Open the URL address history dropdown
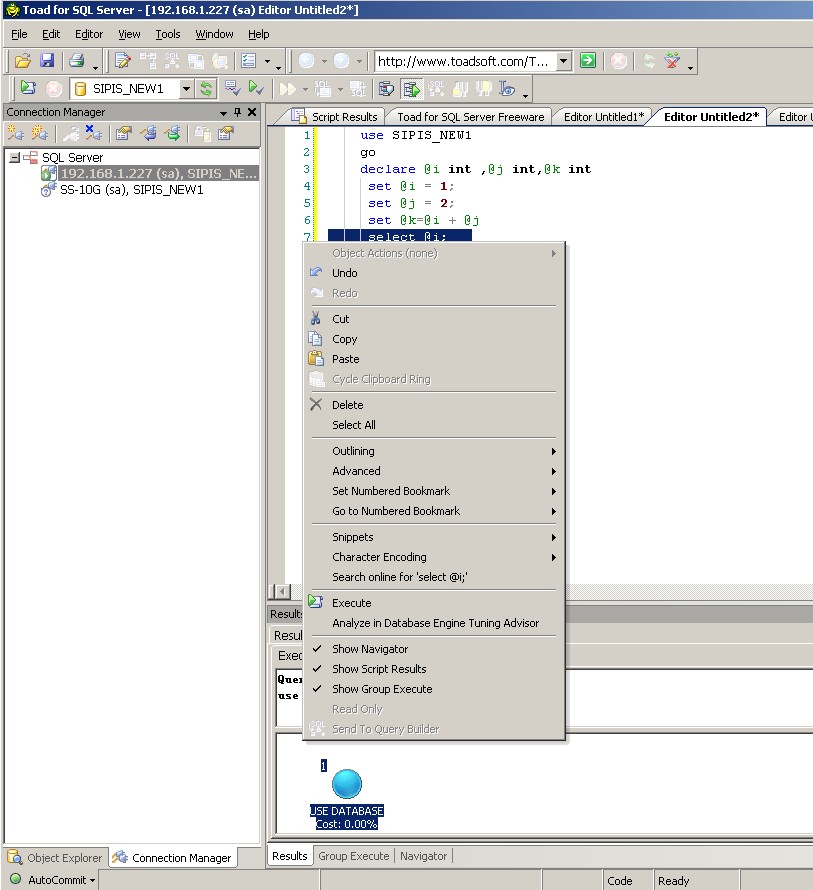Image resolution: width=813 pixels, height=890 pixels. [563, 60]
